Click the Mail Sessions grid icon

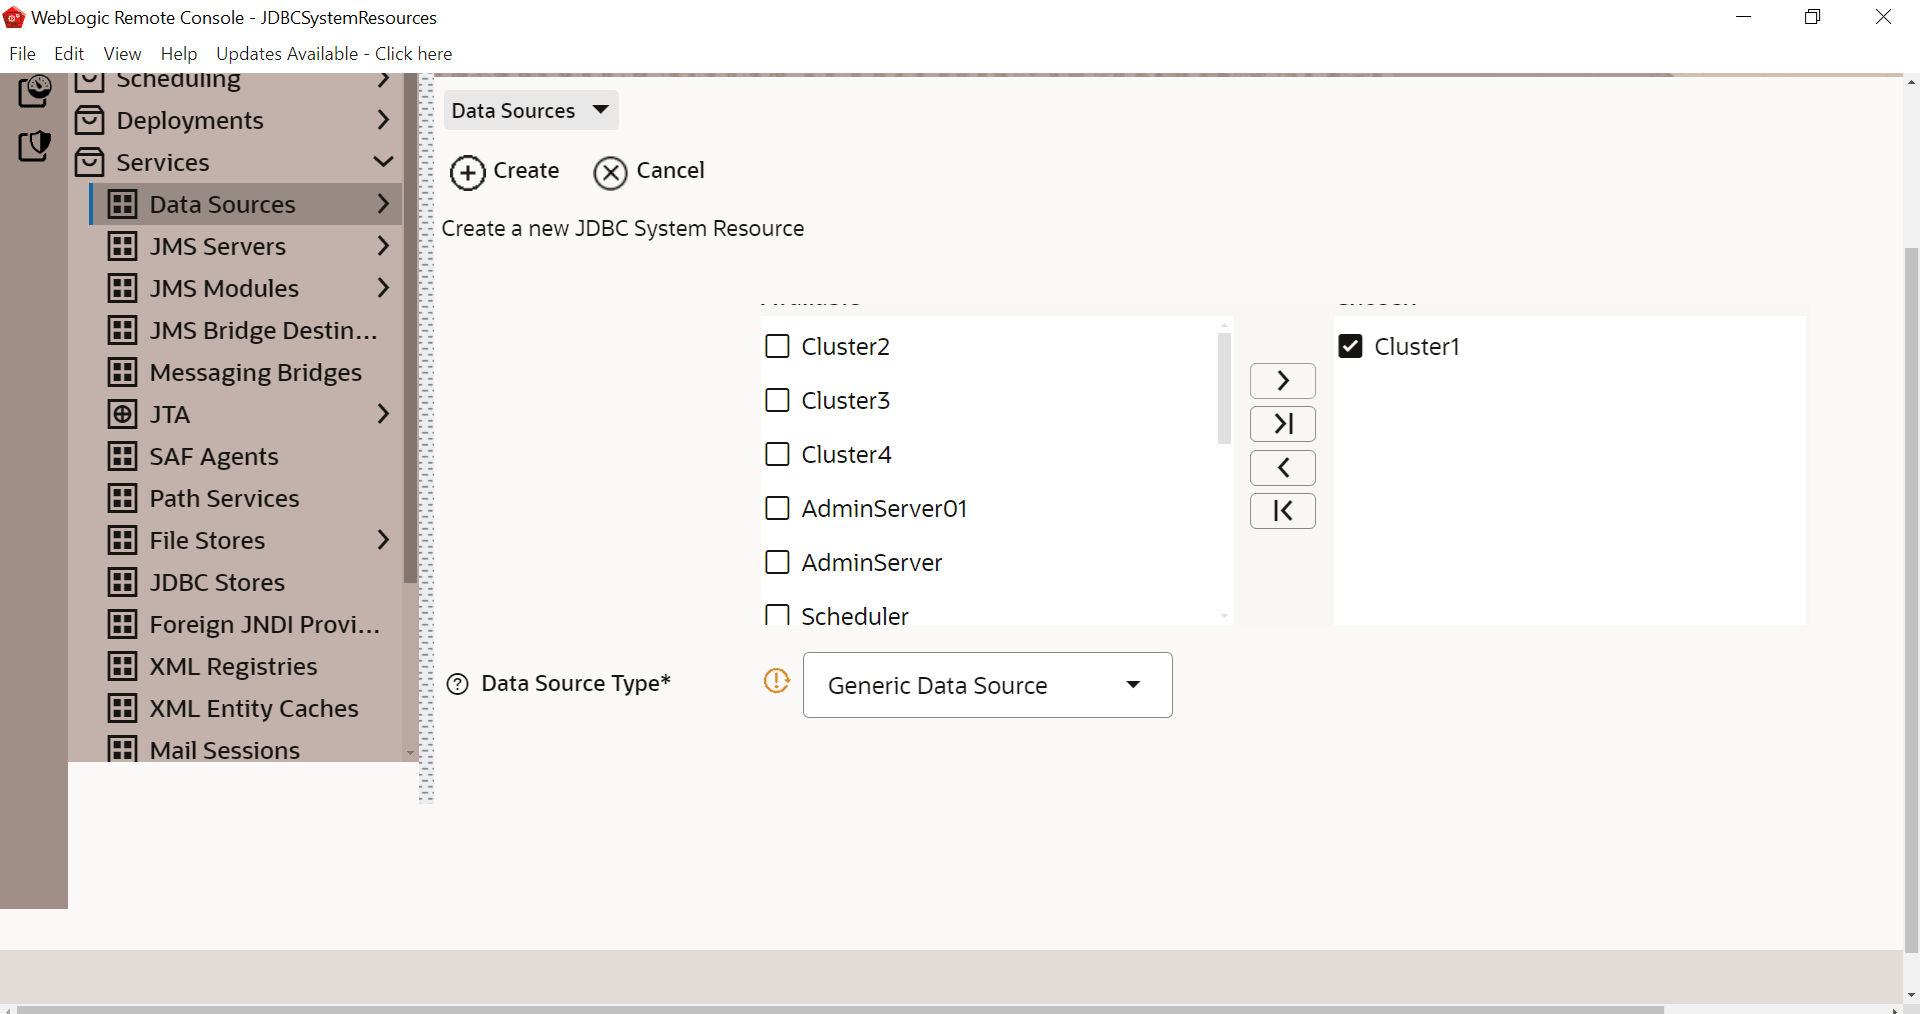click(x=123, y=749)
